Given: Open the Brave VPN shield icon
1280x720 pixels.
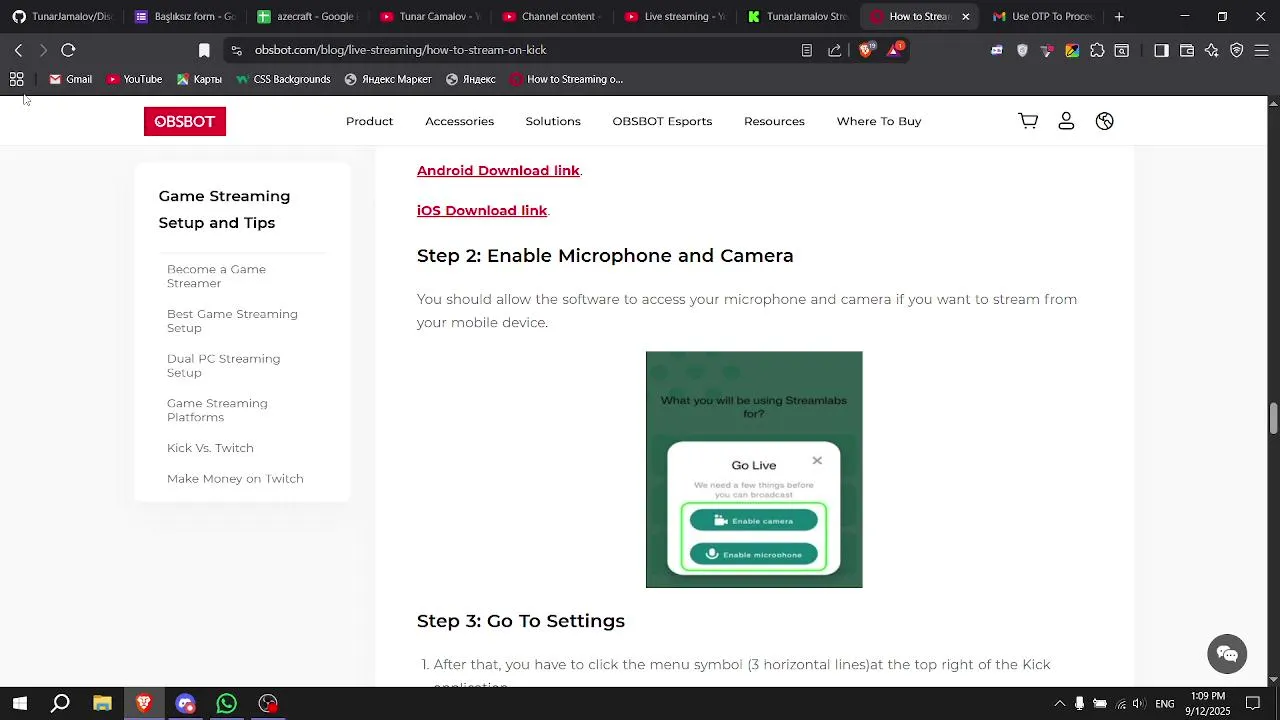Looking at the screenshot, I should [x=1237, y=50].
